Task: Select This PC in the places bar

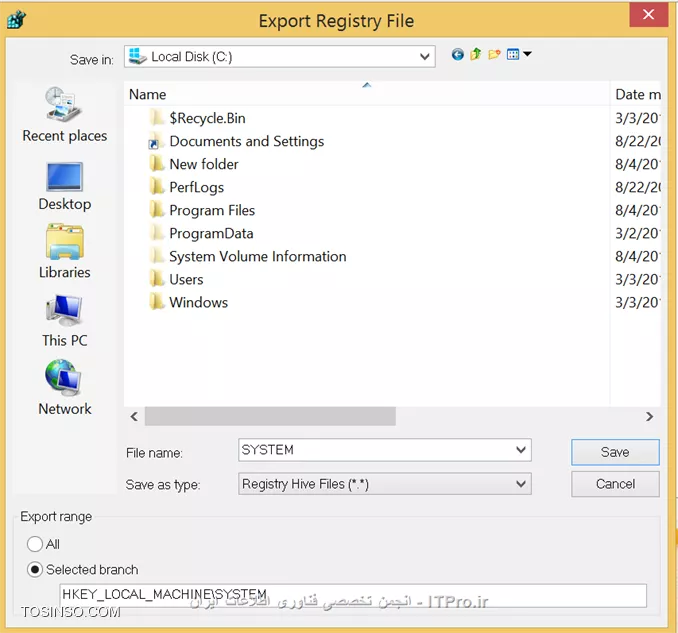Action: [x=64, y=321]
